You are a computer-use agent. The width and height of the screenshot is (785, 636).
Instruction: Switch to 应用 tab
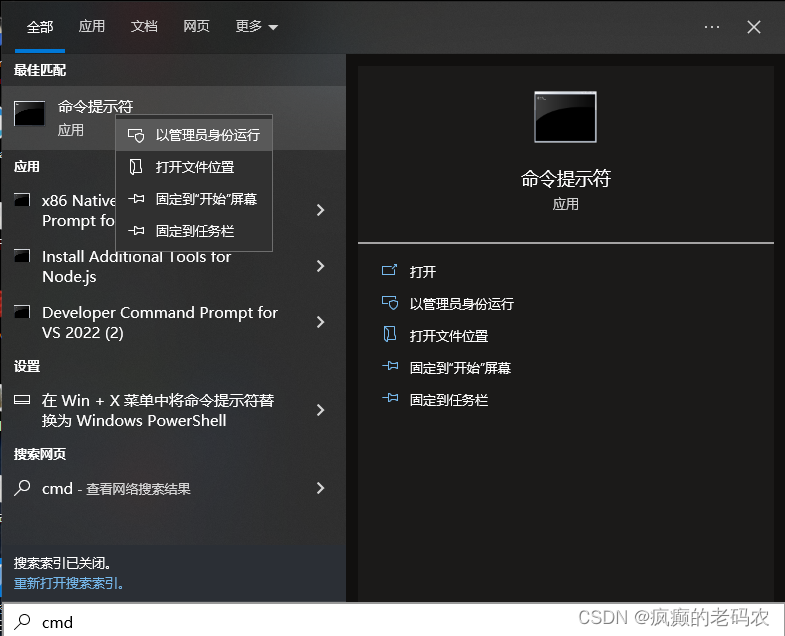(x=92, y=27)
